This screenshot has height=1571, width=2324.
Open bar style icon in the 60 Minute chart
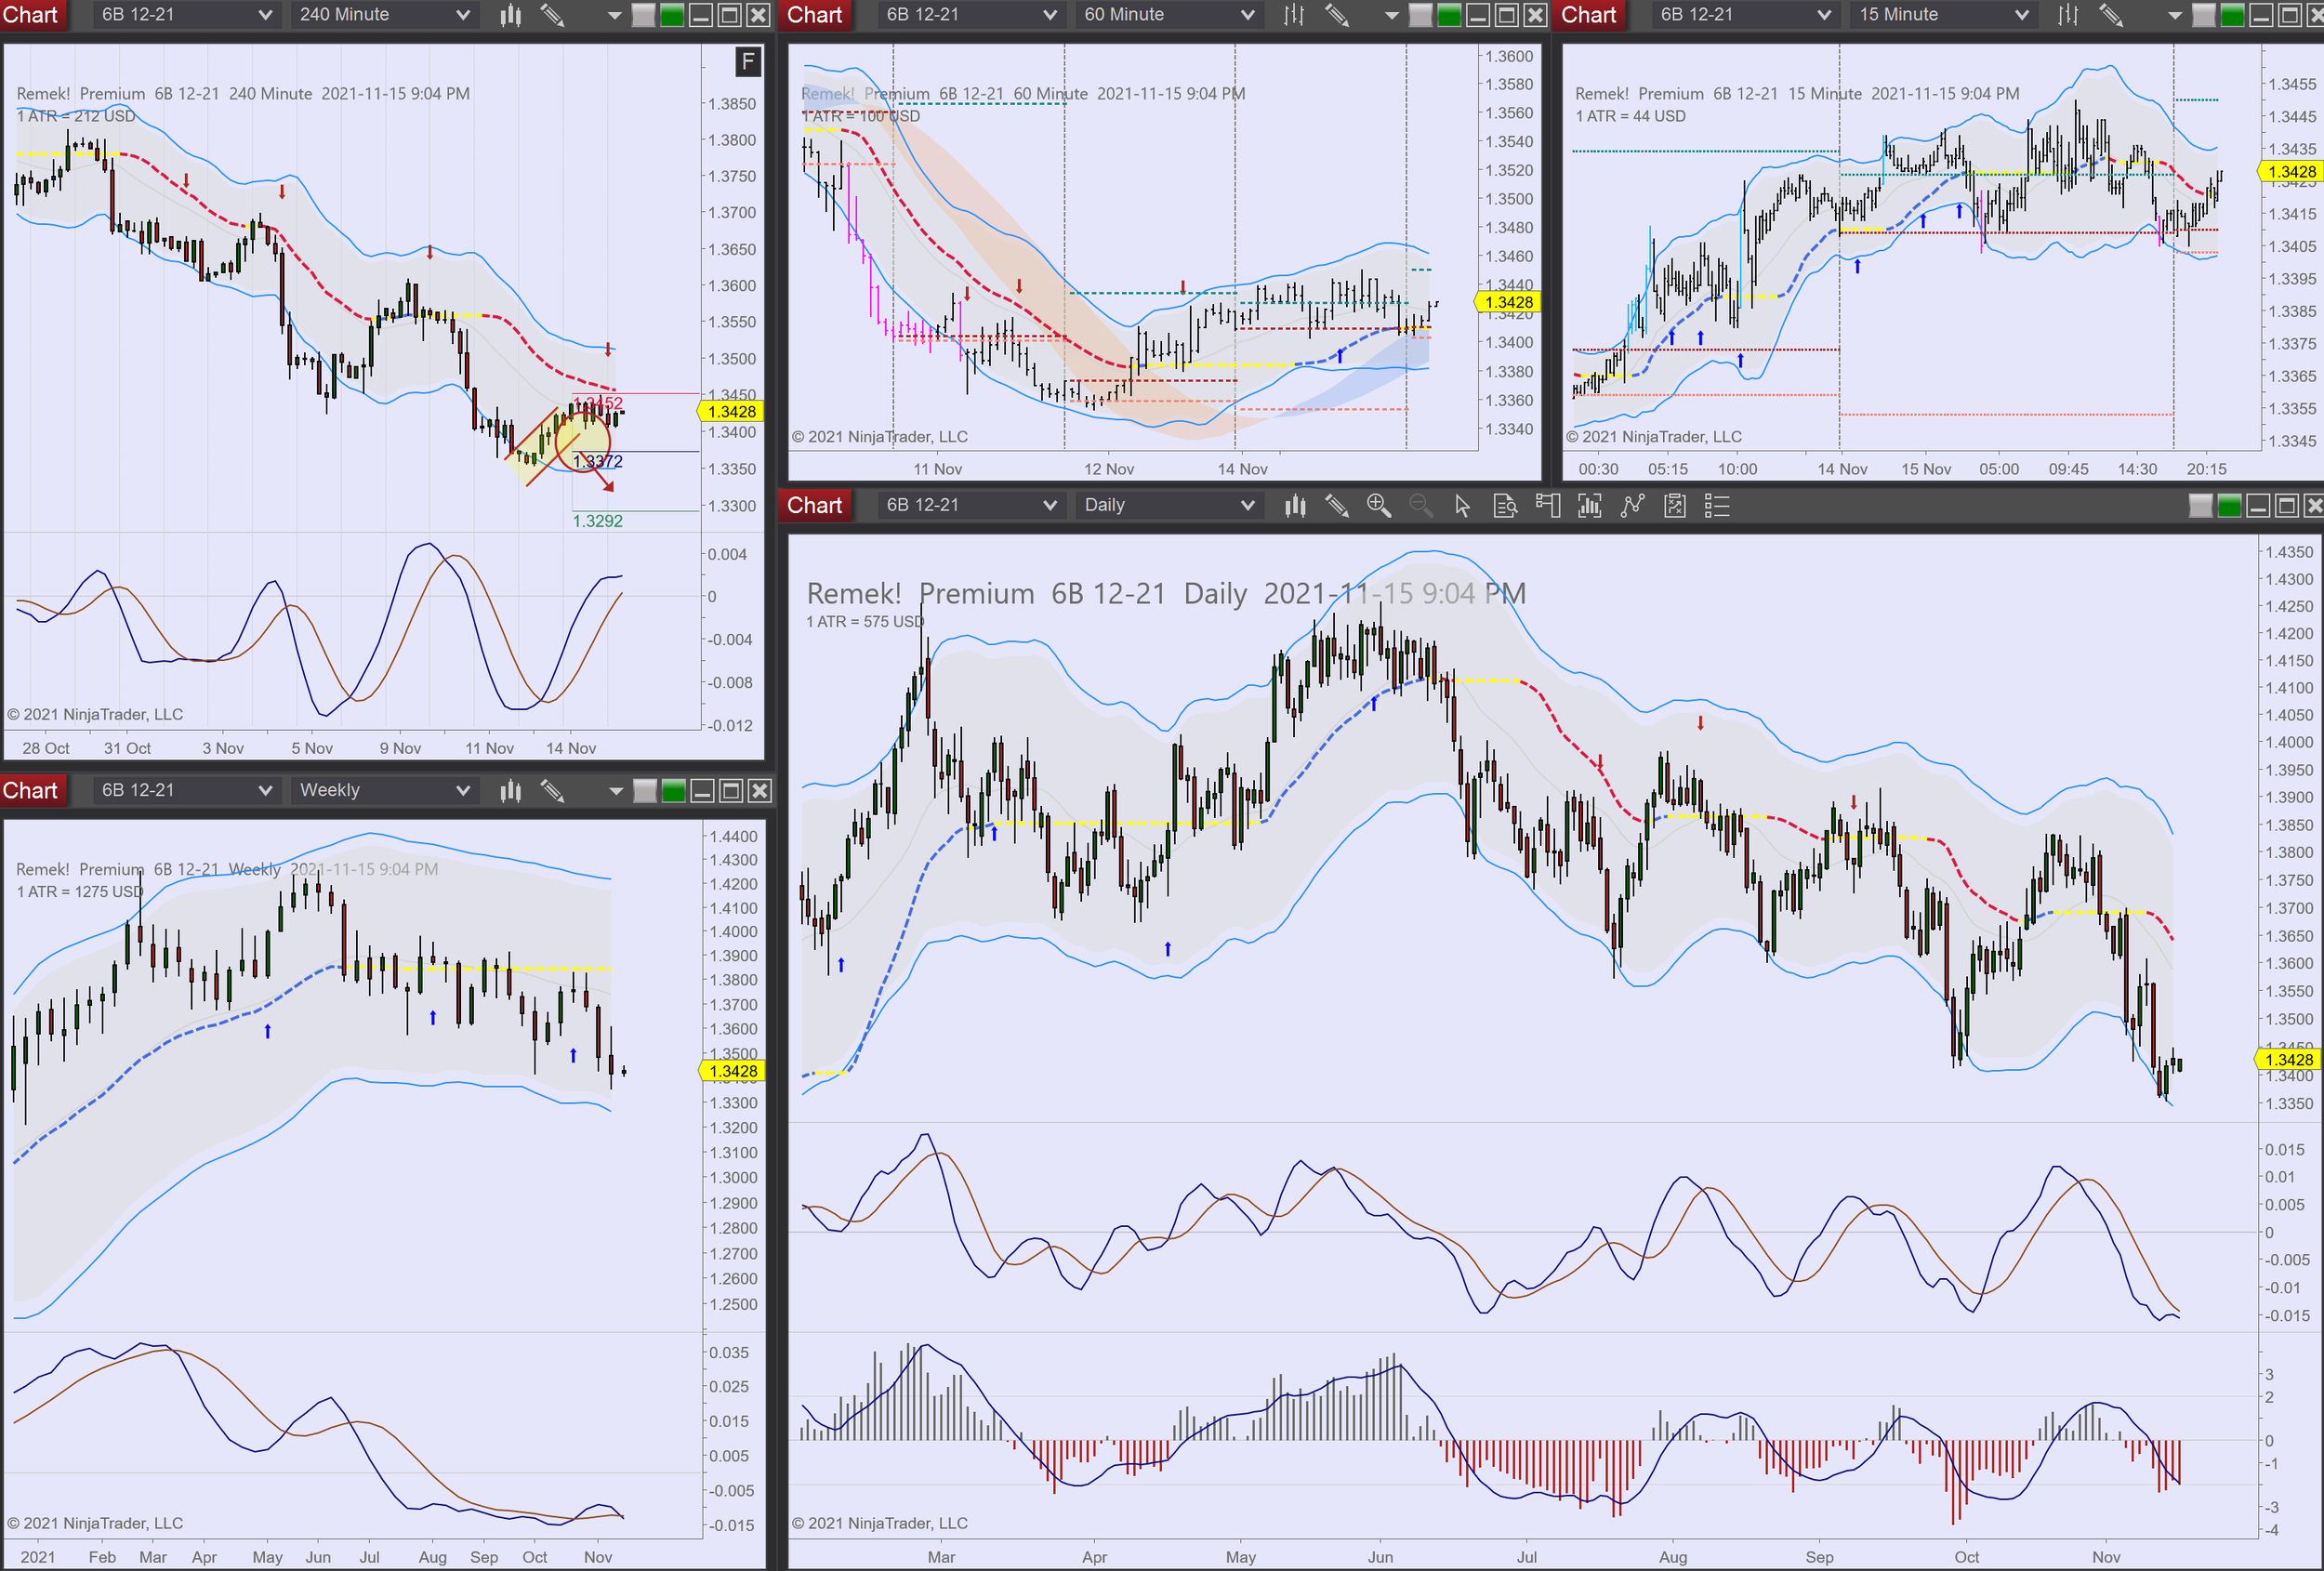[x=1294, y=15]
